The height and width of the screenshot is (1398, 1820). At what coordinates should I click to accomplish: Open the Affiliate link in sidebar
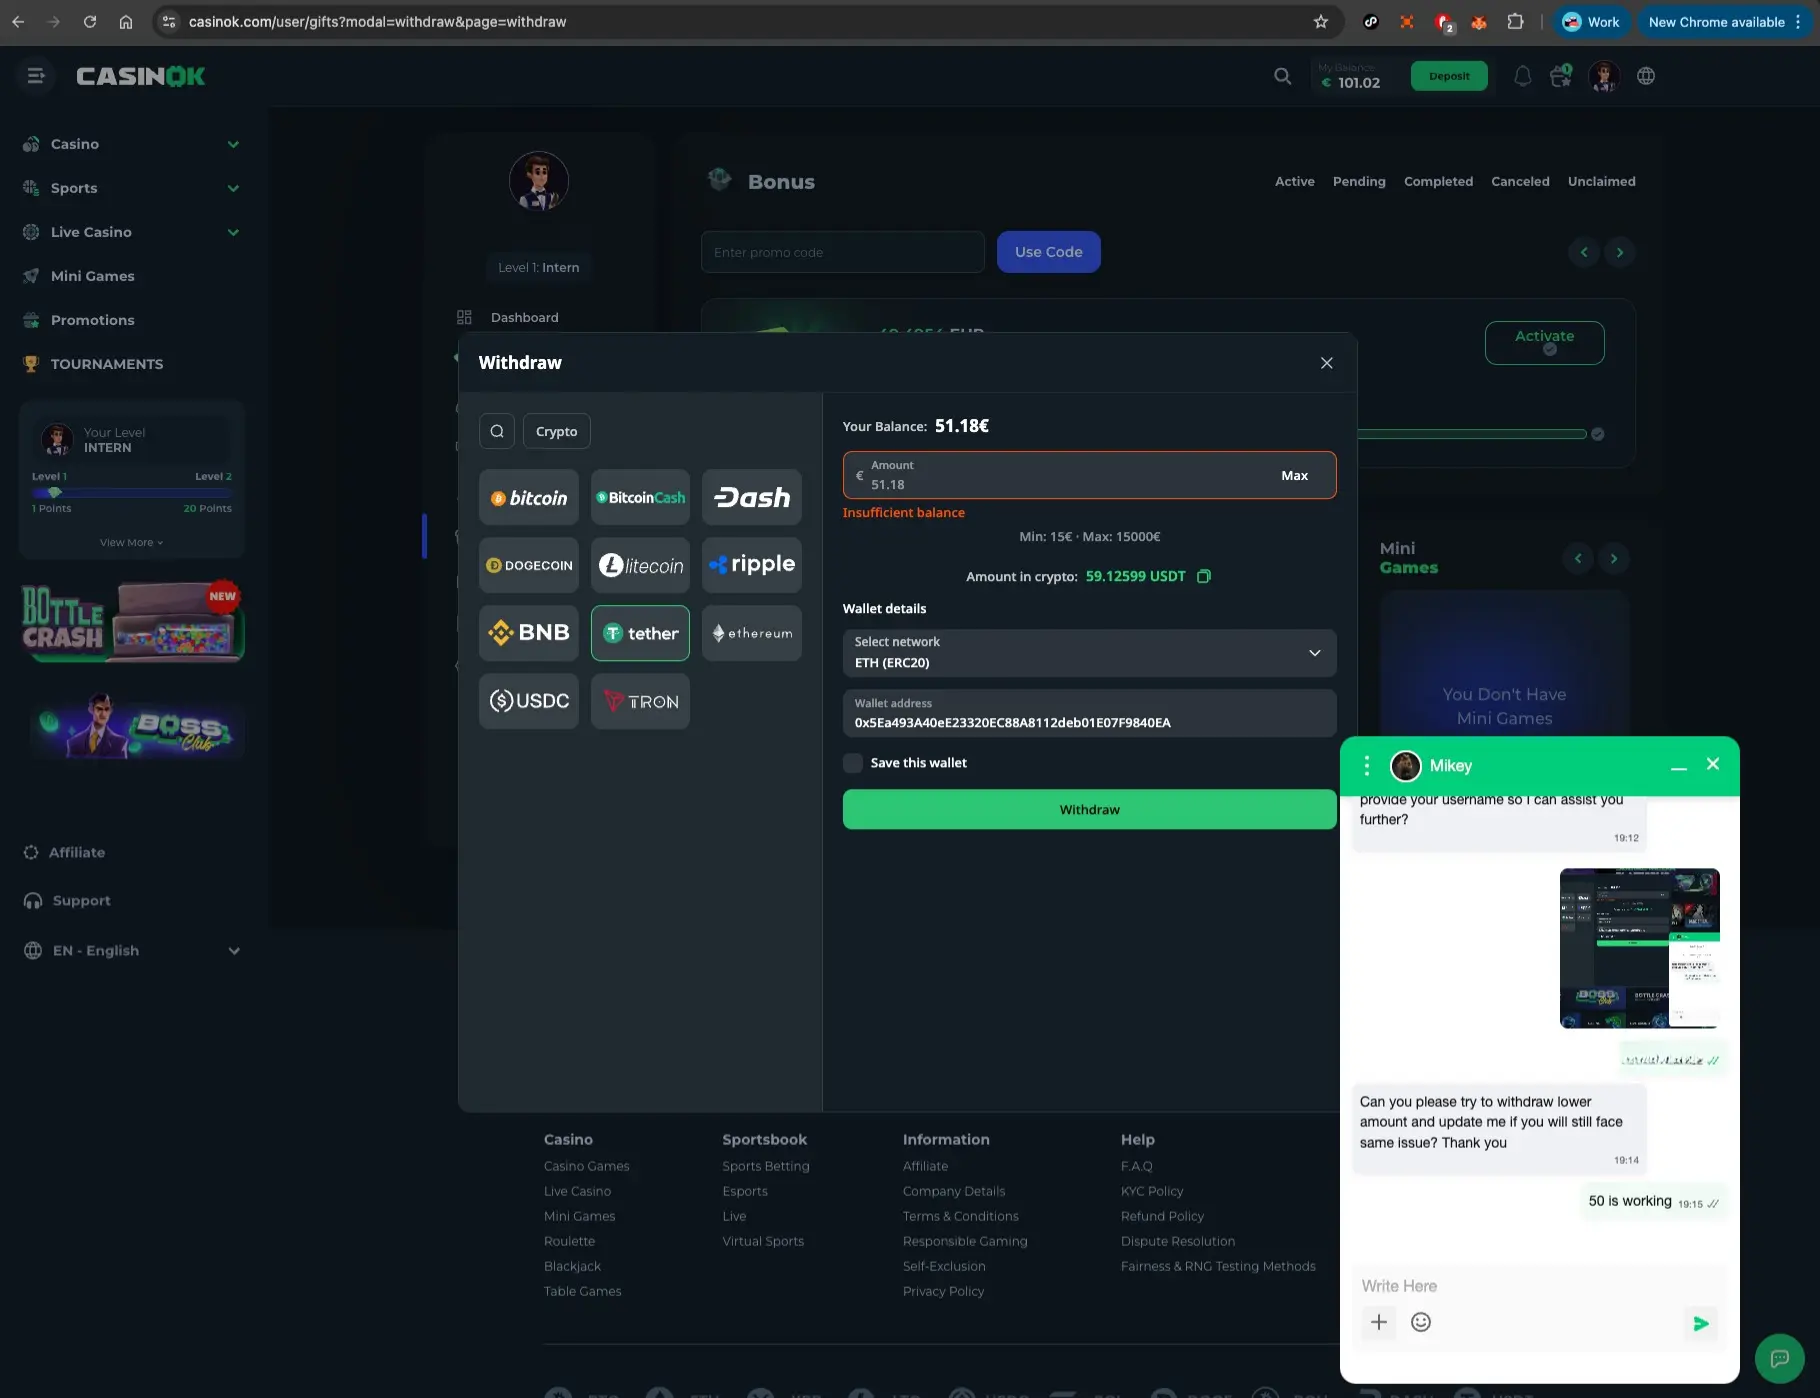tap(77, 853)
